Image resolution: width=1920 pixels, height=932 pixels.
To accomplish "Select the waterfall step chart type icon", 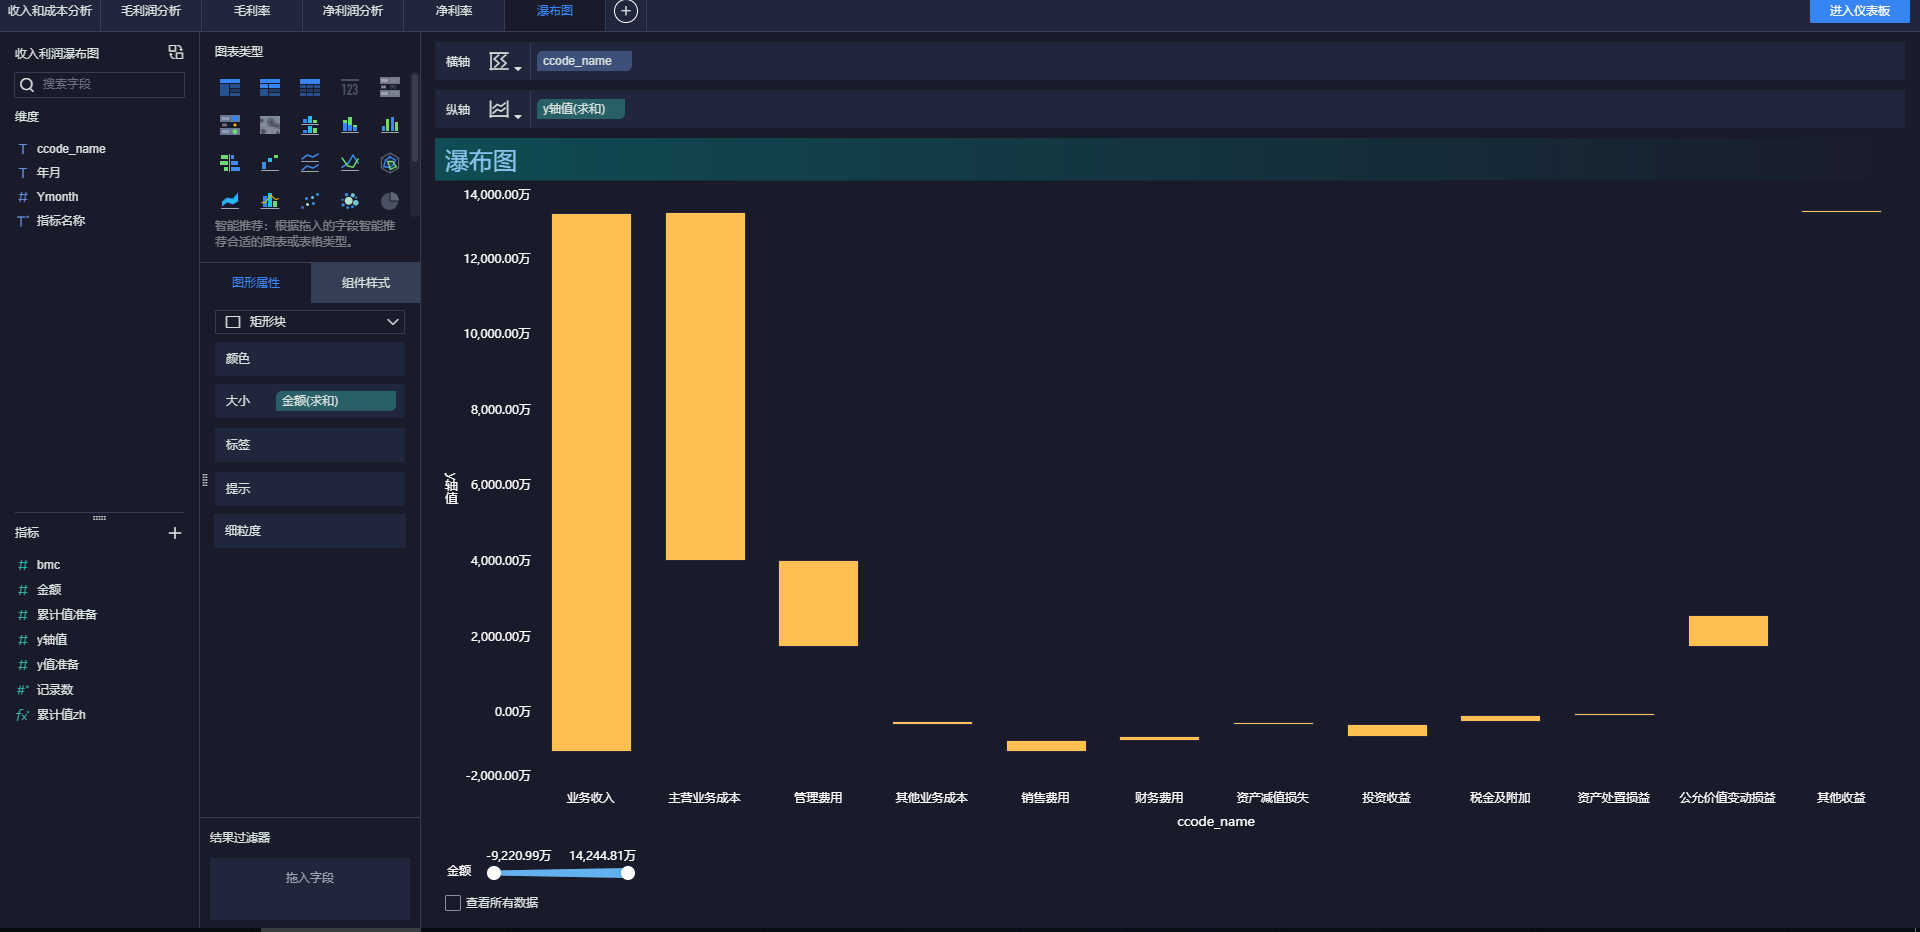I will pos(270,163).
